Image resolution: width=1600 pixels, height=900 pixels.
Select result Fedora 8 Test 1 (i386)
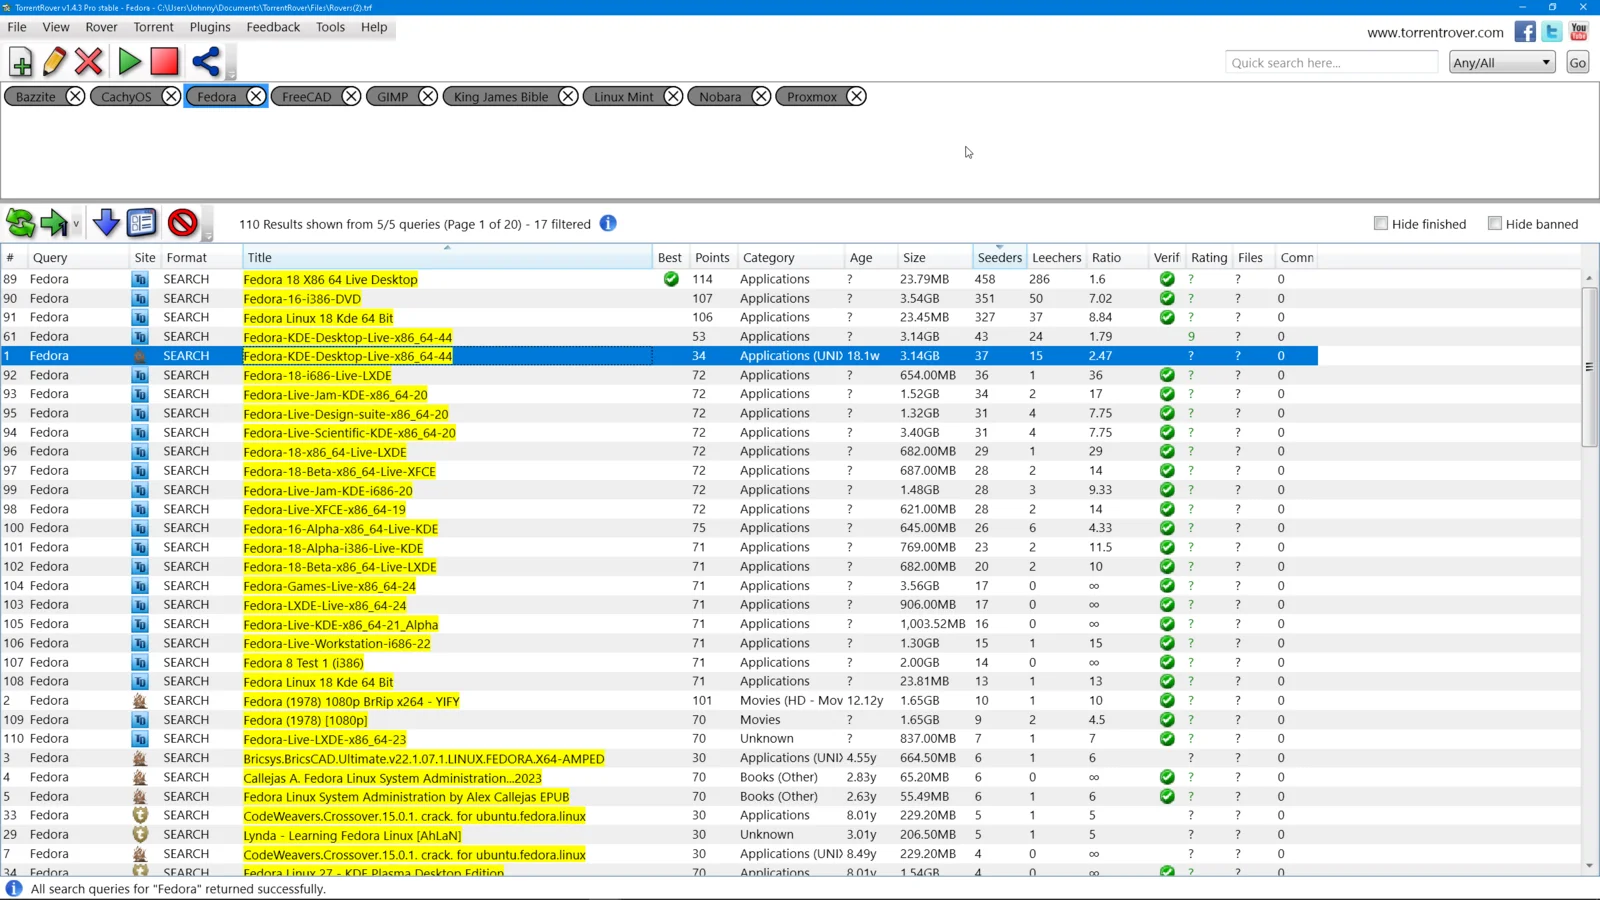pyautogui.click(x=303, y=663)
